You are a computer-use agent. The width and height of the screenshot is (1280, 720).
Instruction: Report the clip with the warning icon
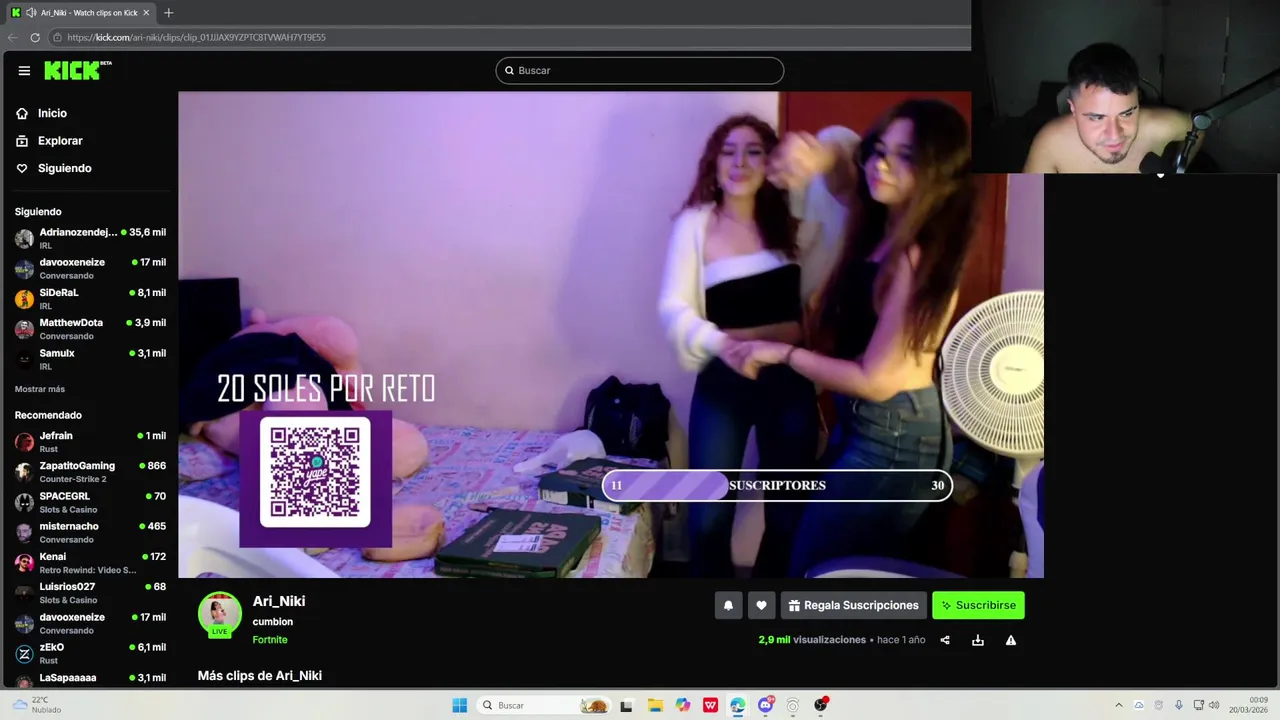[x=1011, y=640]
